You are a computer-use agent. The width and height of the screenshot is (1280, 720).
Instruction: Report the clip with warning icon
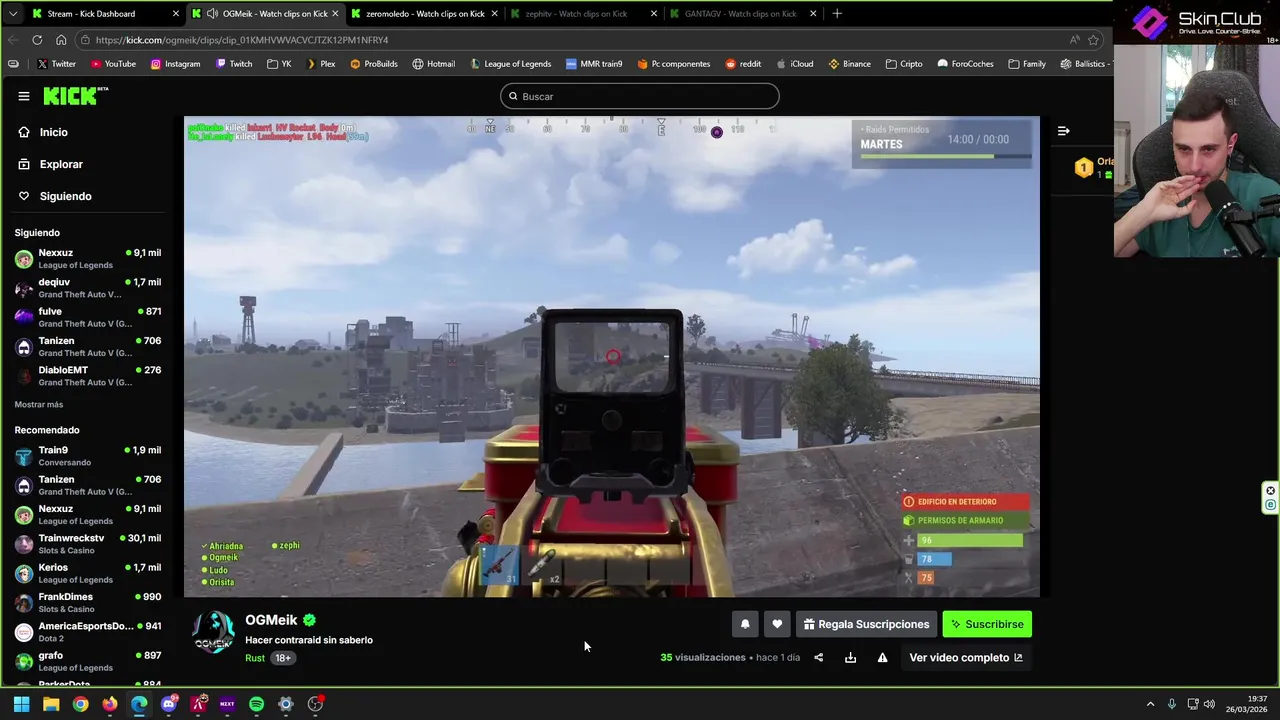pos(882,657)
